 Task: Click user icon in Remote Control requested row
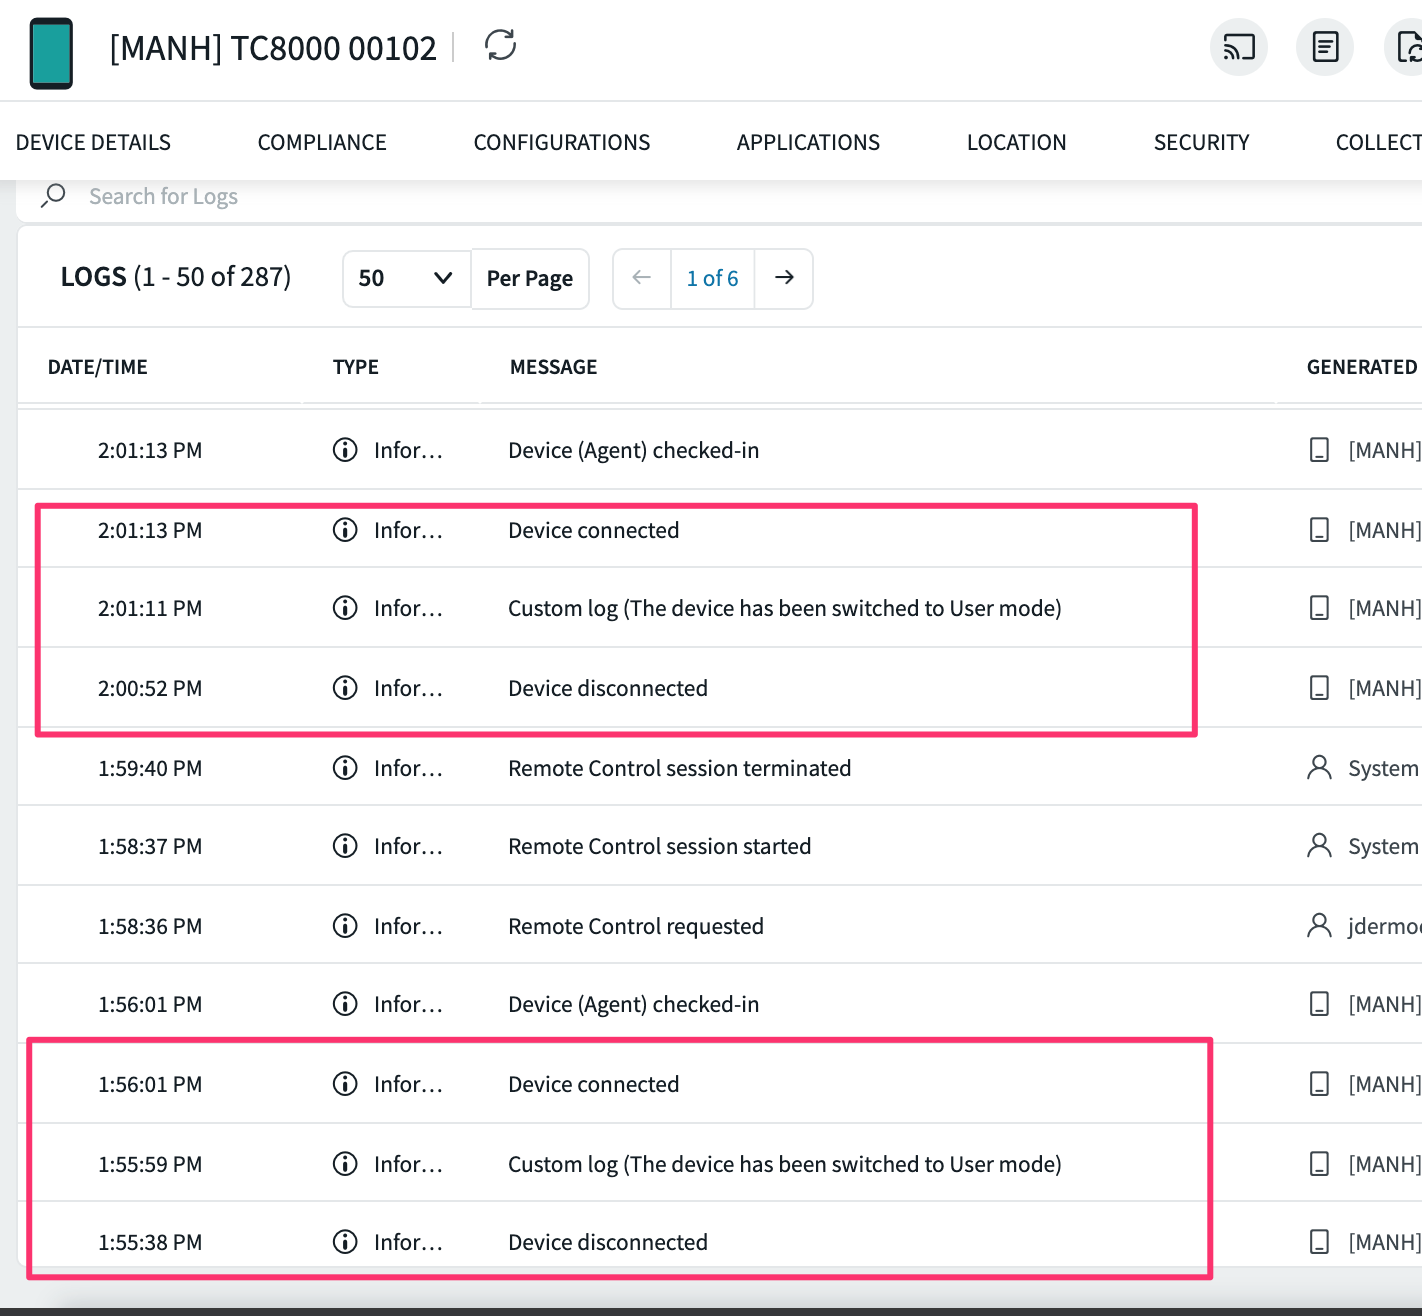[1319, 926]
